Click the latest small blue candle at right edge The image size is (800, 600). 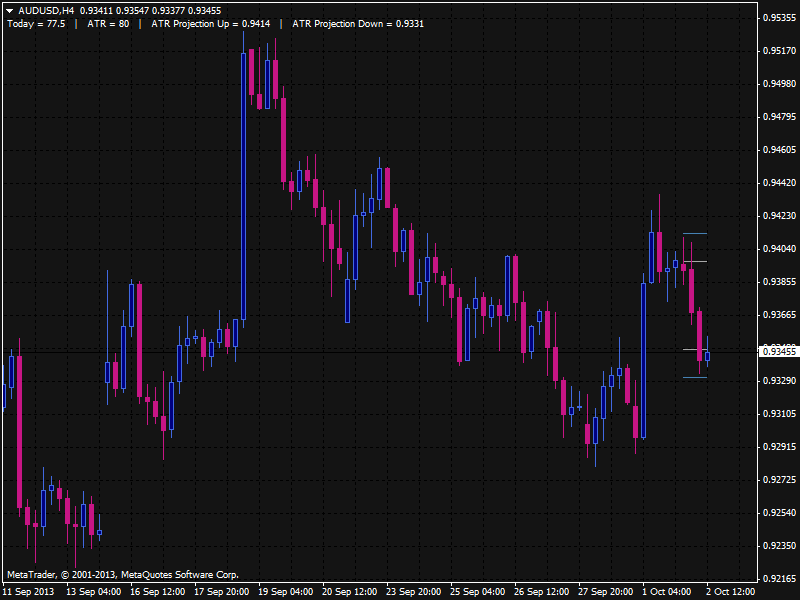707,356
